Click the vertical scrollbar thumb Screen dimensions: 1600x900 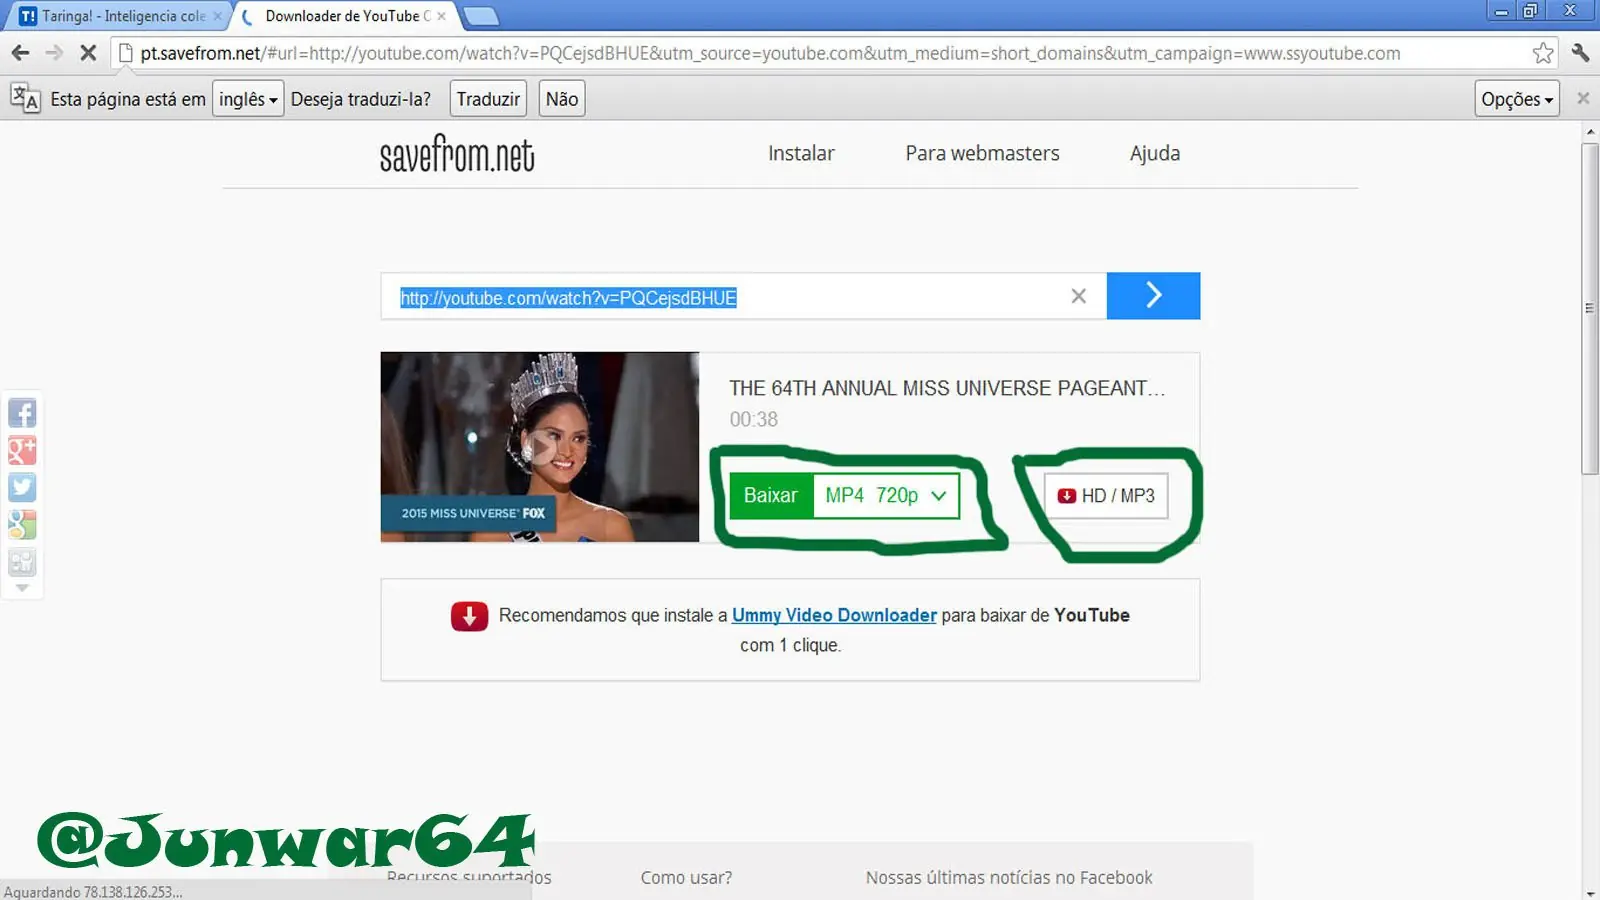tap(1590, 308)
